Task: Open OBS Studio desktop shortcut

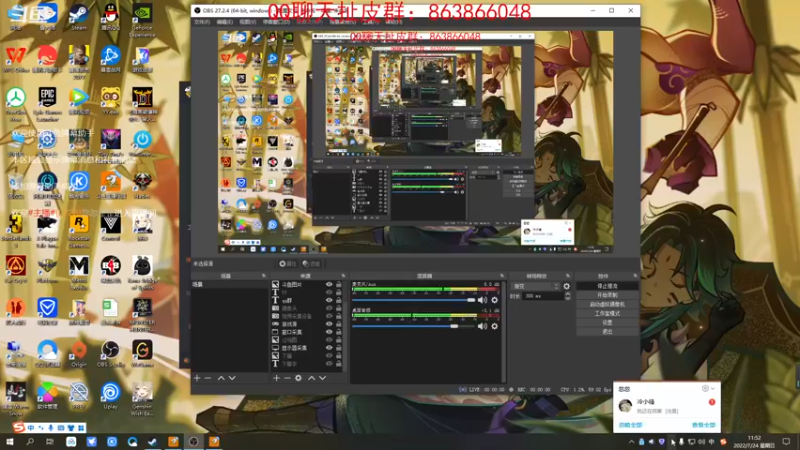Action: click(110, 354)
